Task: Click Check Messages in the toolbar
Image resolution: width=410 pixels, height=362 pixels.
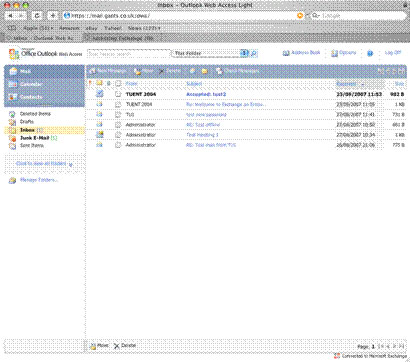Action: point(237,71)
